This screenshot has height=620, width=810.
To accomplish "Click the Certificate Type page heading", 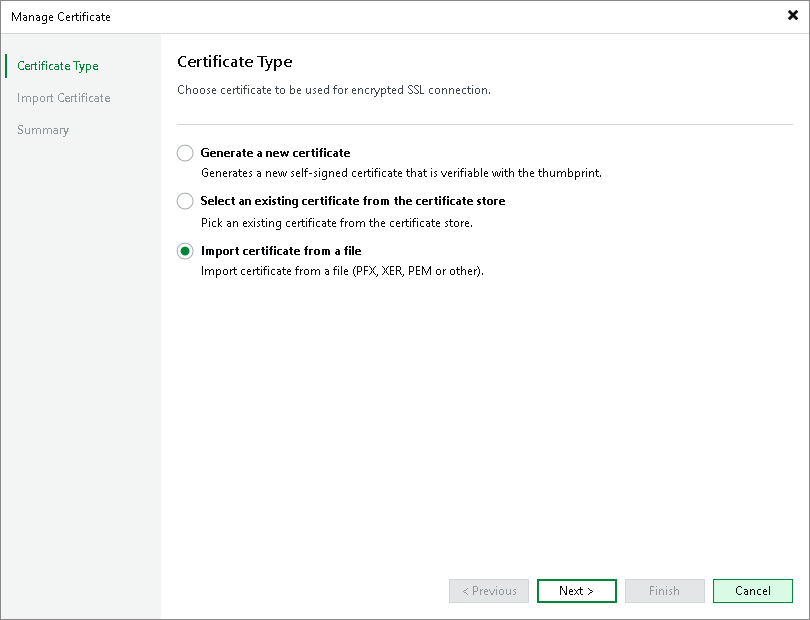I will click(x=234, y=62).
